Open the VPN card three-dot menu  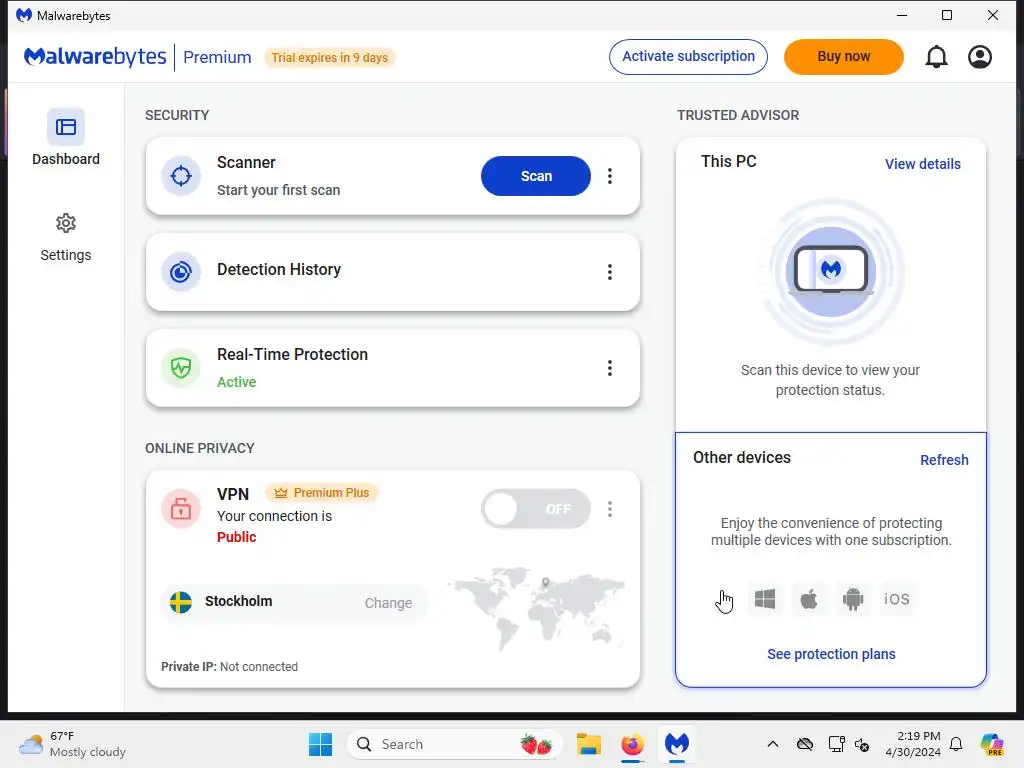609,509
